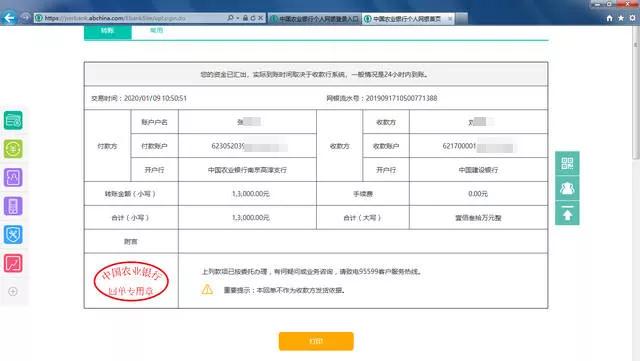Click the 95599 hotline notice text
The width and height of the screenshot is (640, 361).
tap(311, 272)
